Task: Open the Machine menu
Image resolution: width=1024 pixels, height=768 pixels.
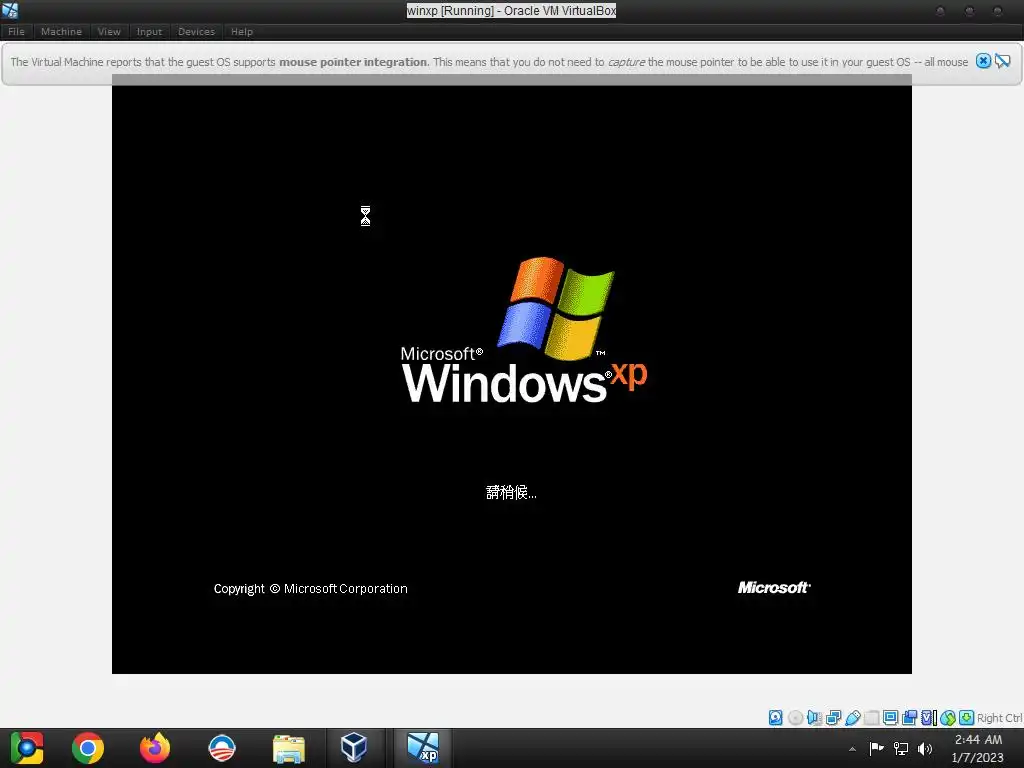Action: point(61,31)
